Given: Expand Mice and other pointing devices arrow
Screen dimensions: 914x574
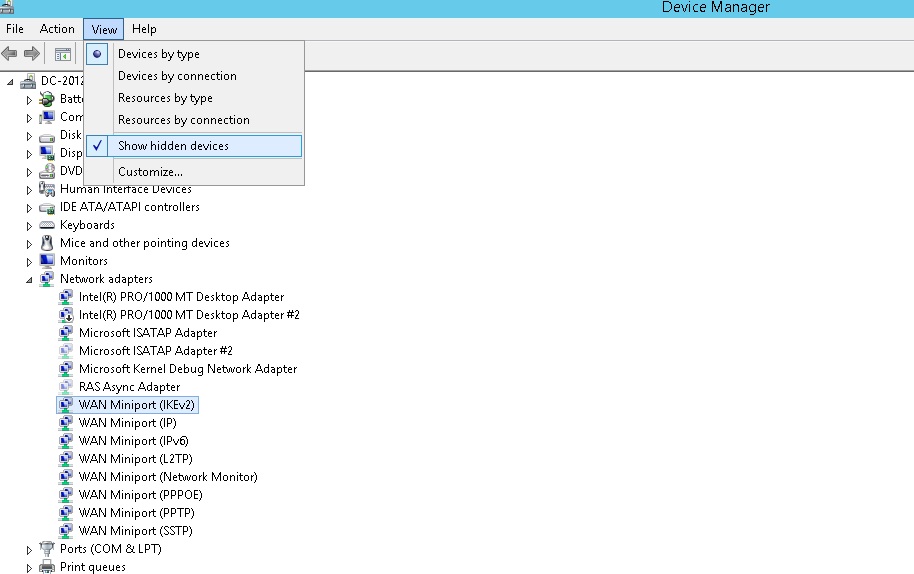Looking at the screenshot, I should [x=29, y=244].
